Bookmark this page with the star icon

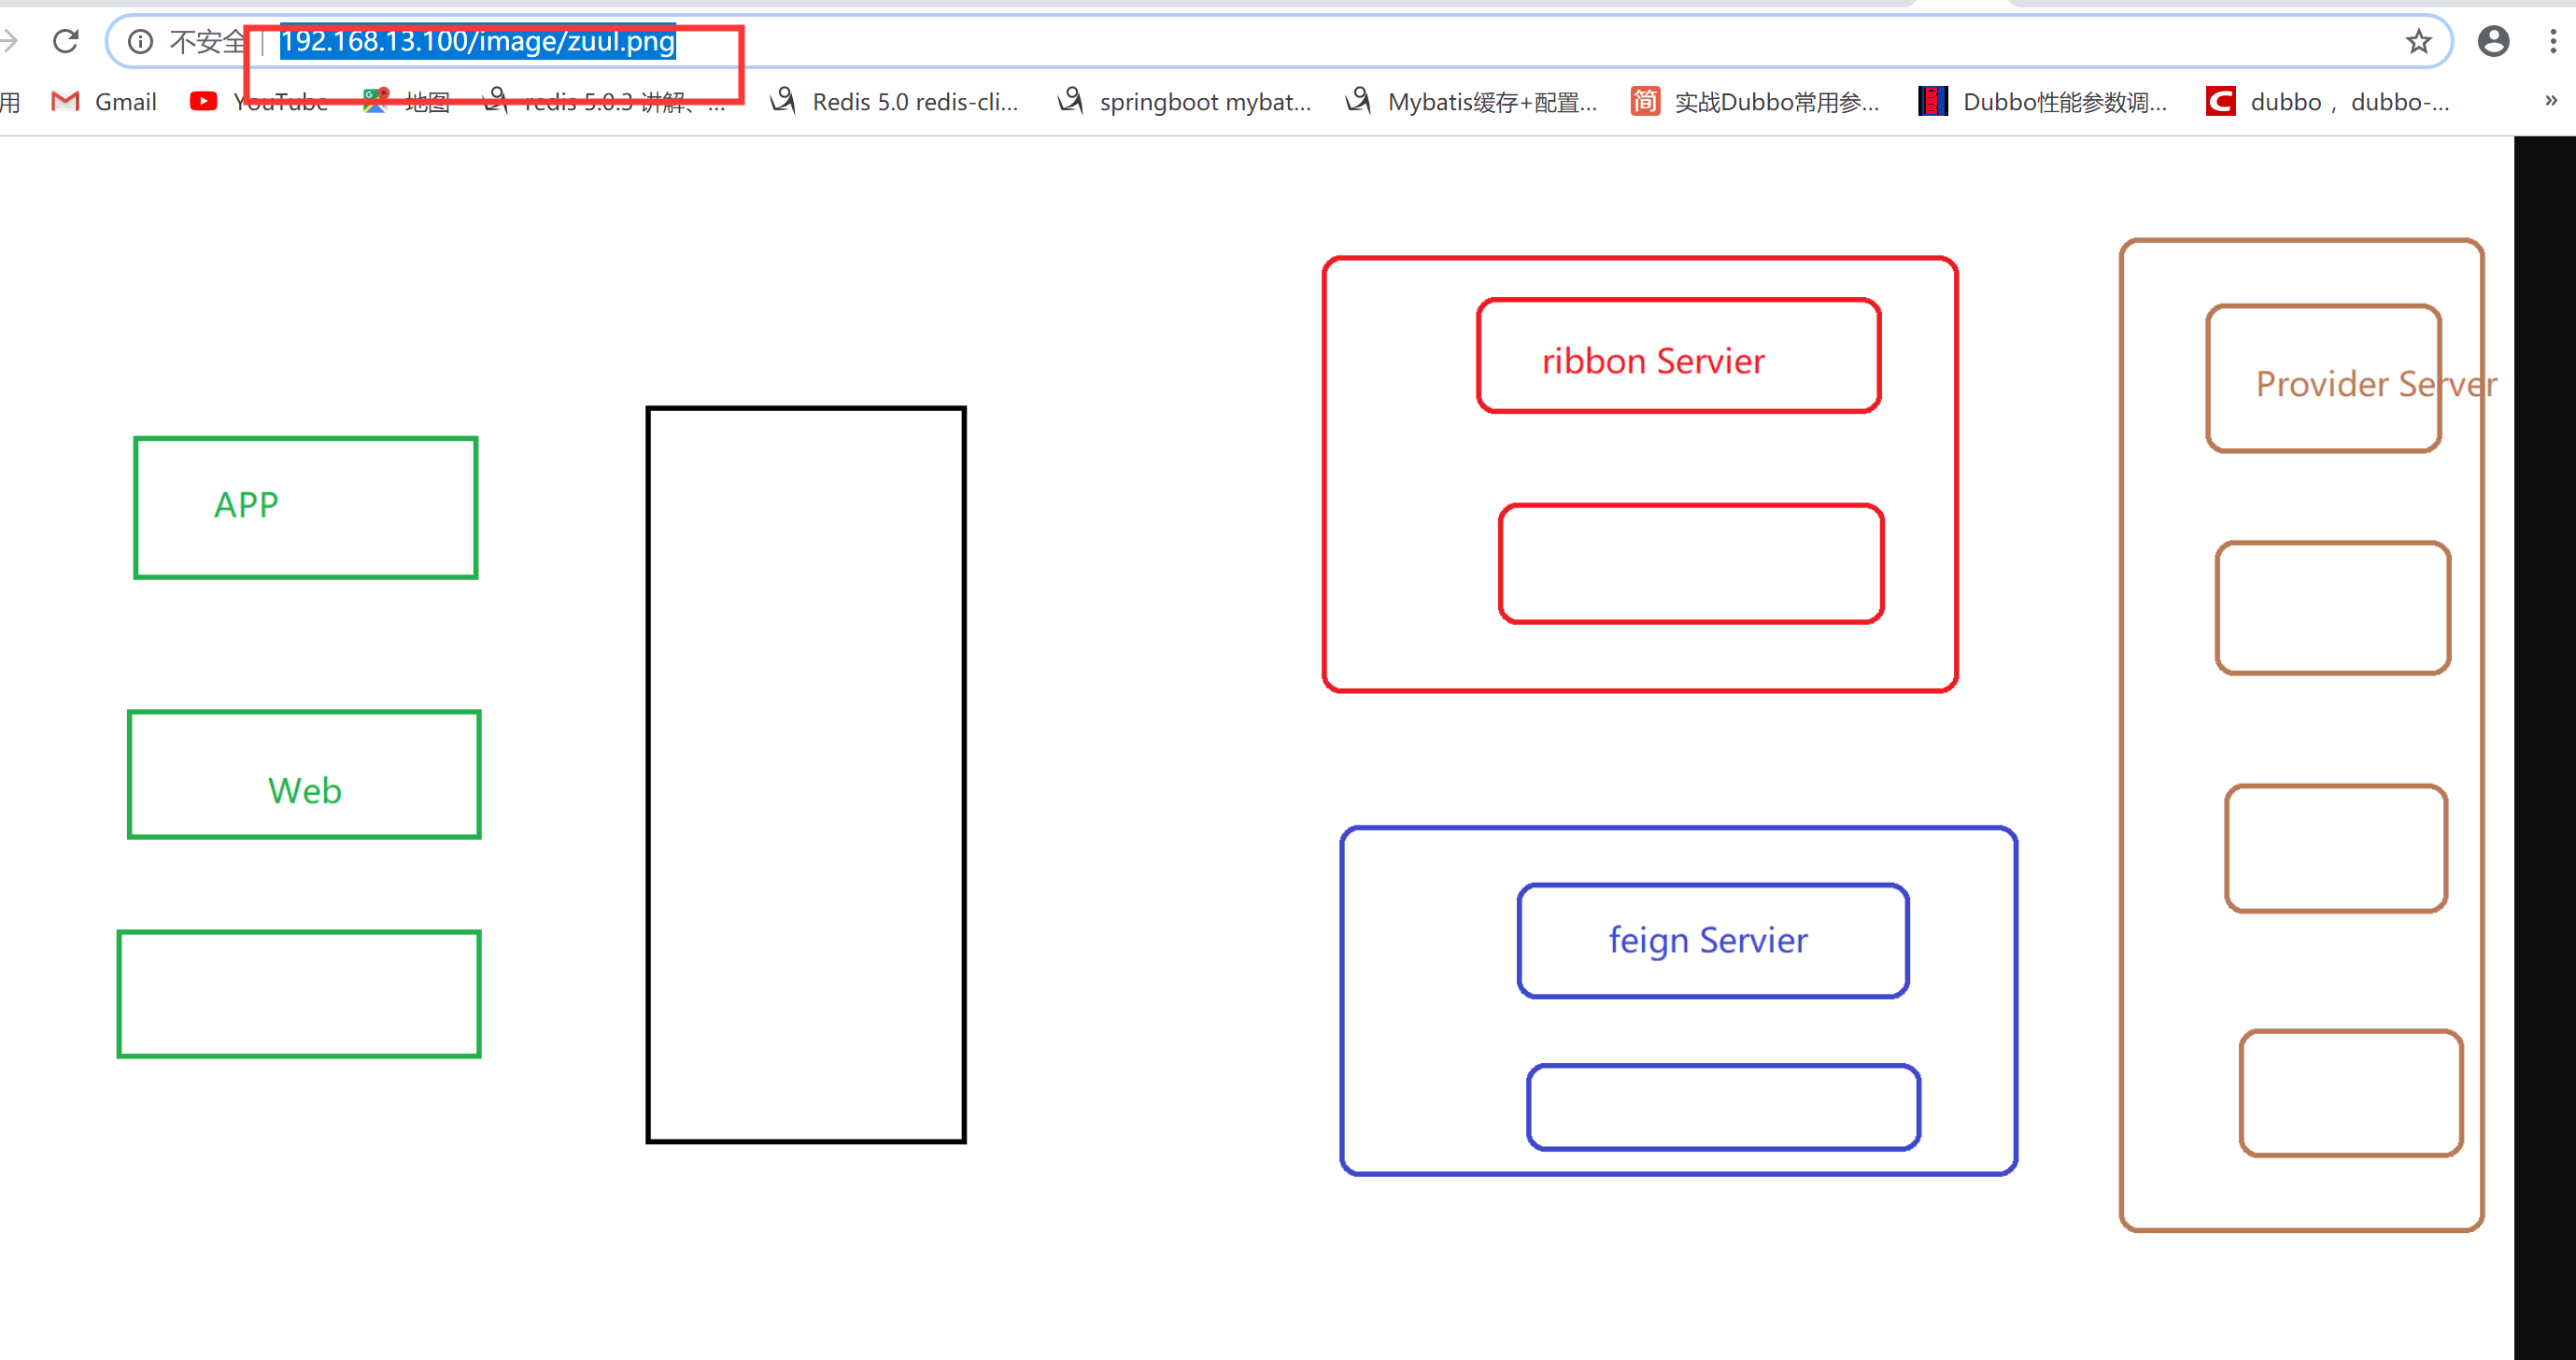(2418, 41)
